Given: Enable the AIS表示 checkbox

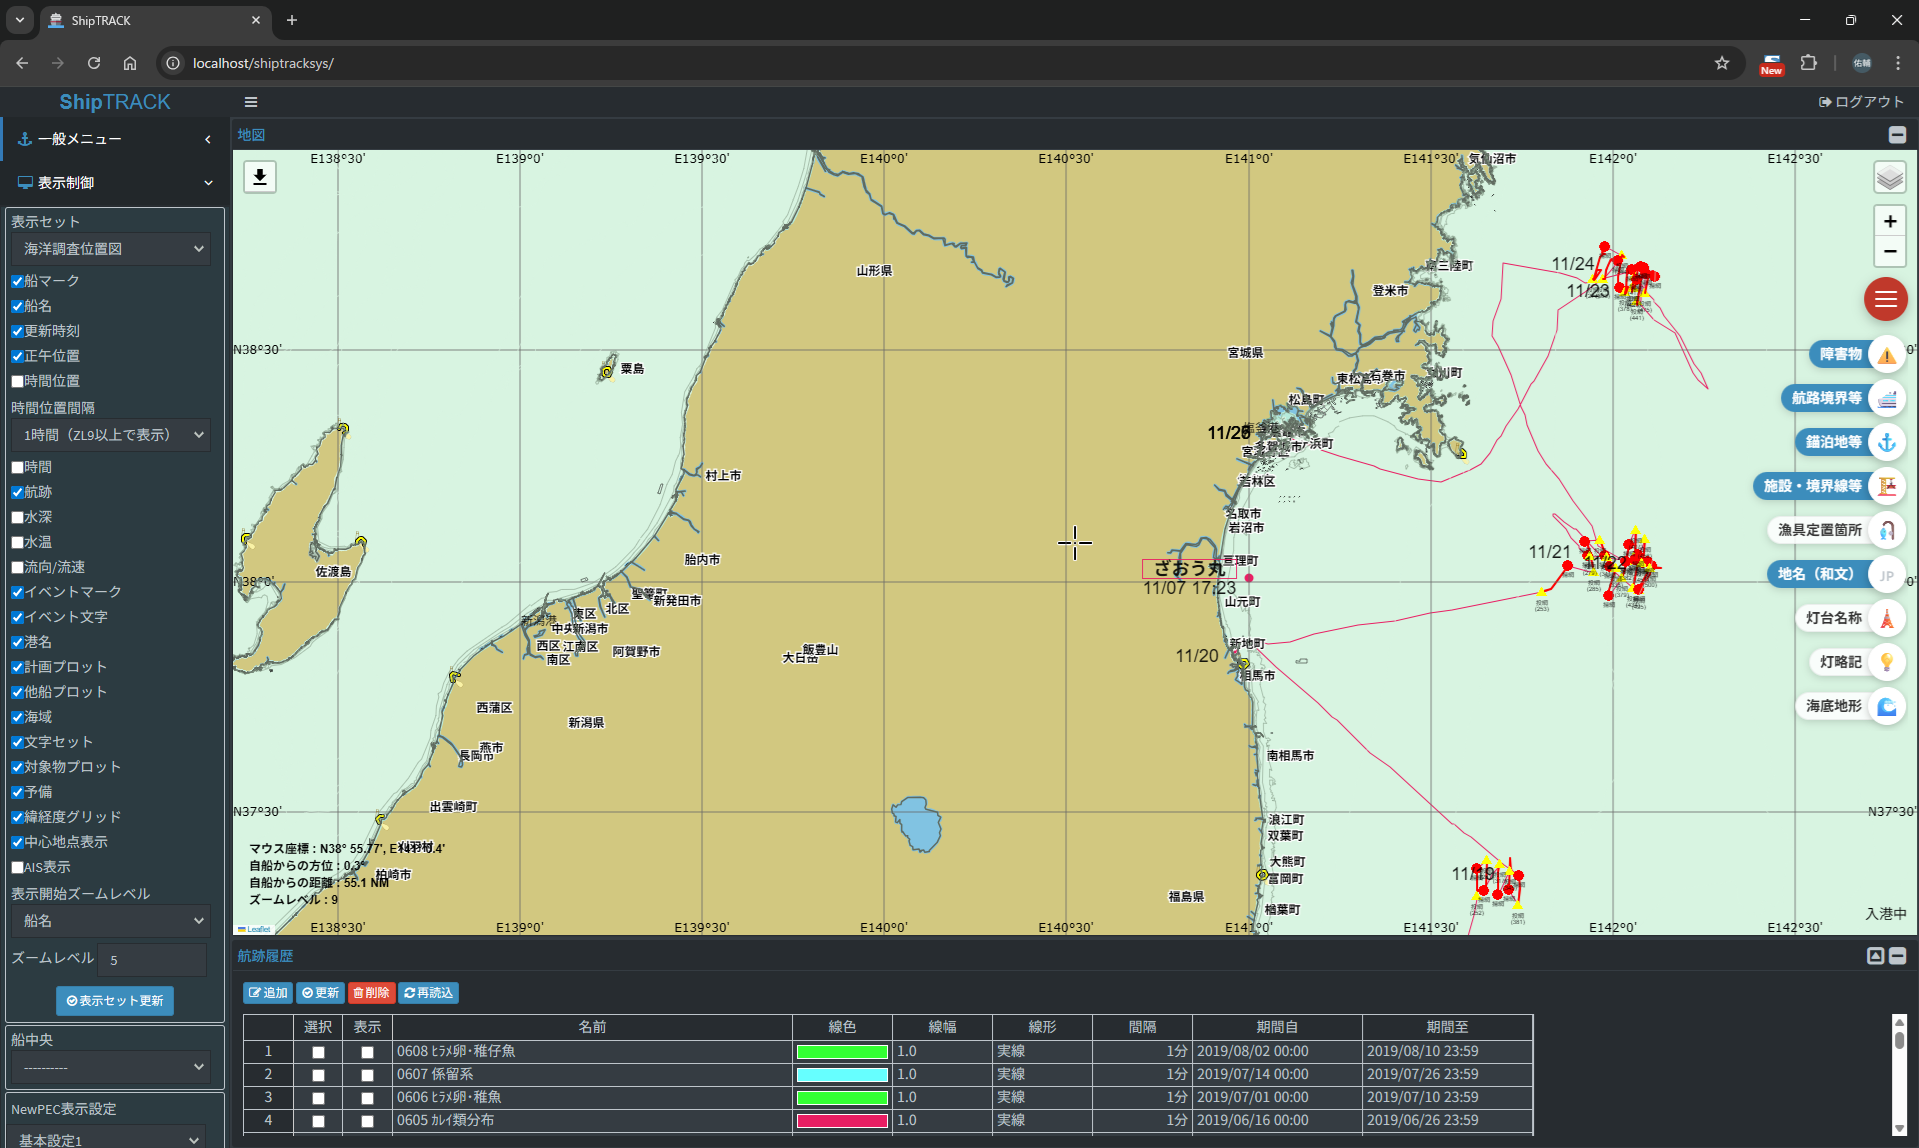Looking at the screenshot, I should (18, 867).
